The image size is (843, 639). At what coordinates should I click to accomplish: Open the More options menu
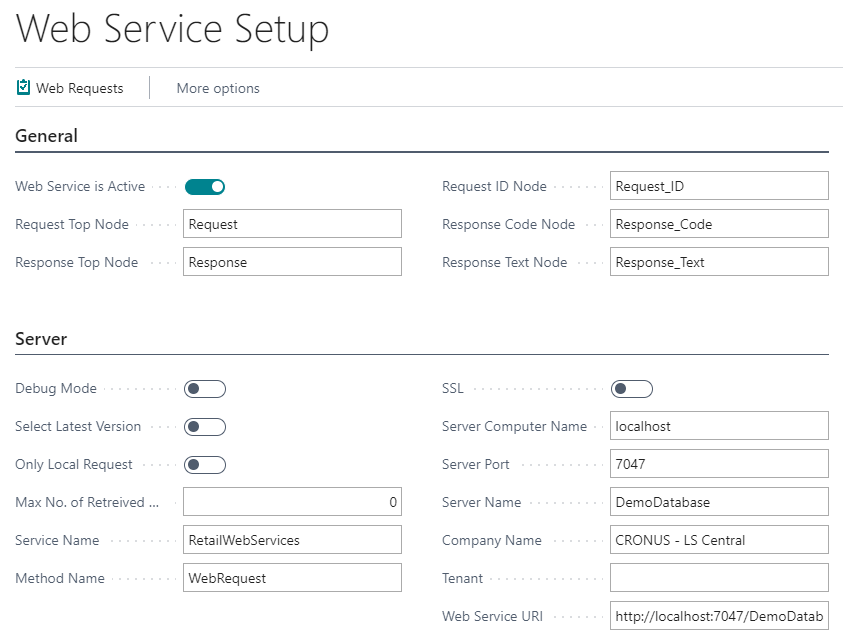point(218,88)
